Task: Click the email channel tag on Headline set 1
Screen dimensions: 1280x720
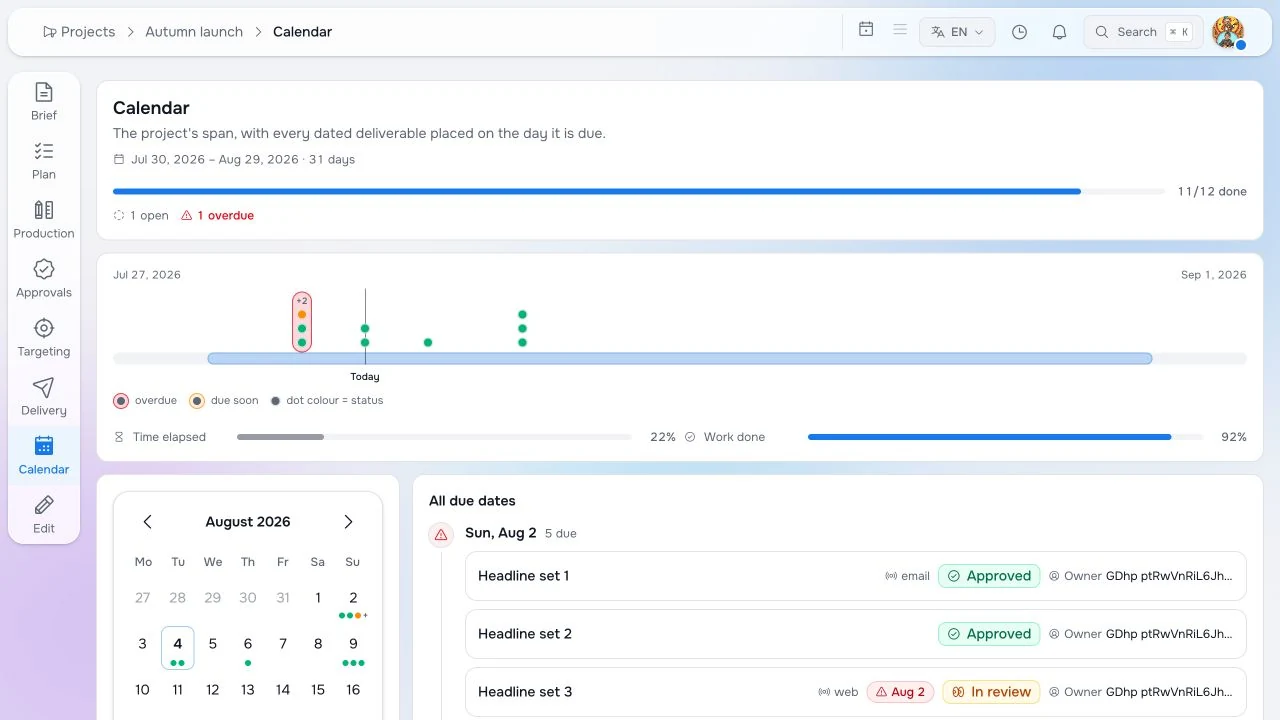Action: tap(908, 576)
